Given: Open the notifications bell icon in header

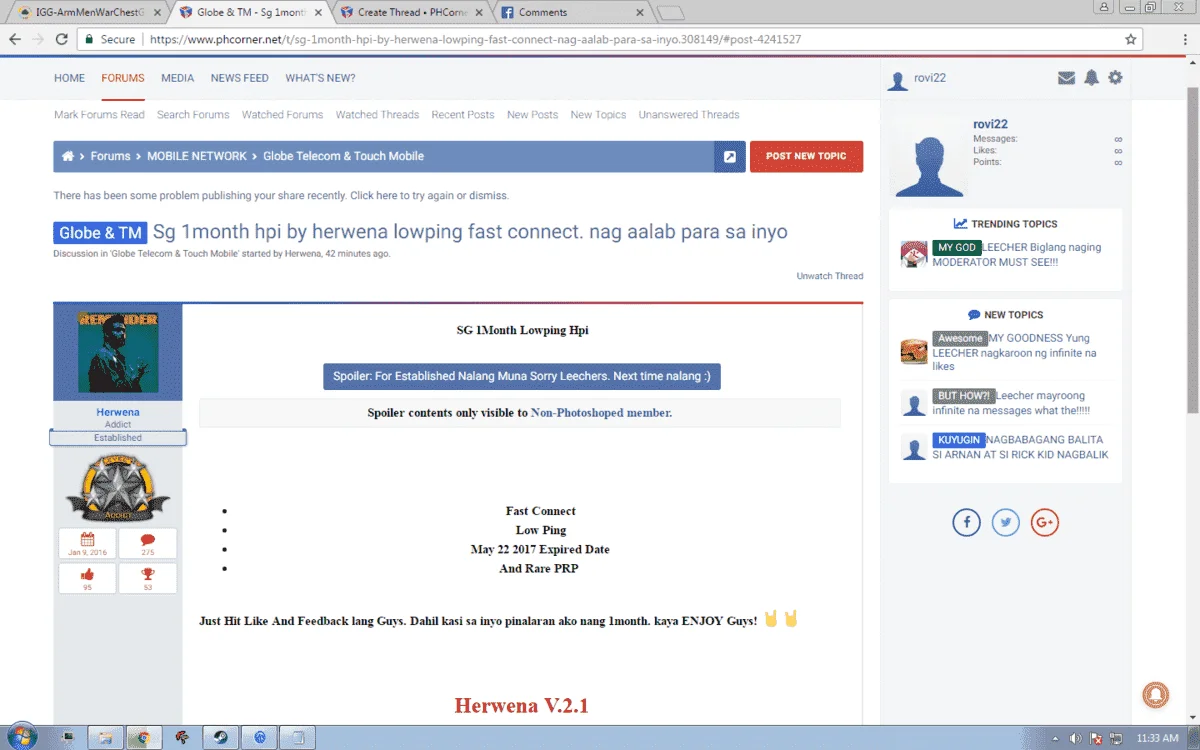Looking at the screenshot, I should [1091, 78].
